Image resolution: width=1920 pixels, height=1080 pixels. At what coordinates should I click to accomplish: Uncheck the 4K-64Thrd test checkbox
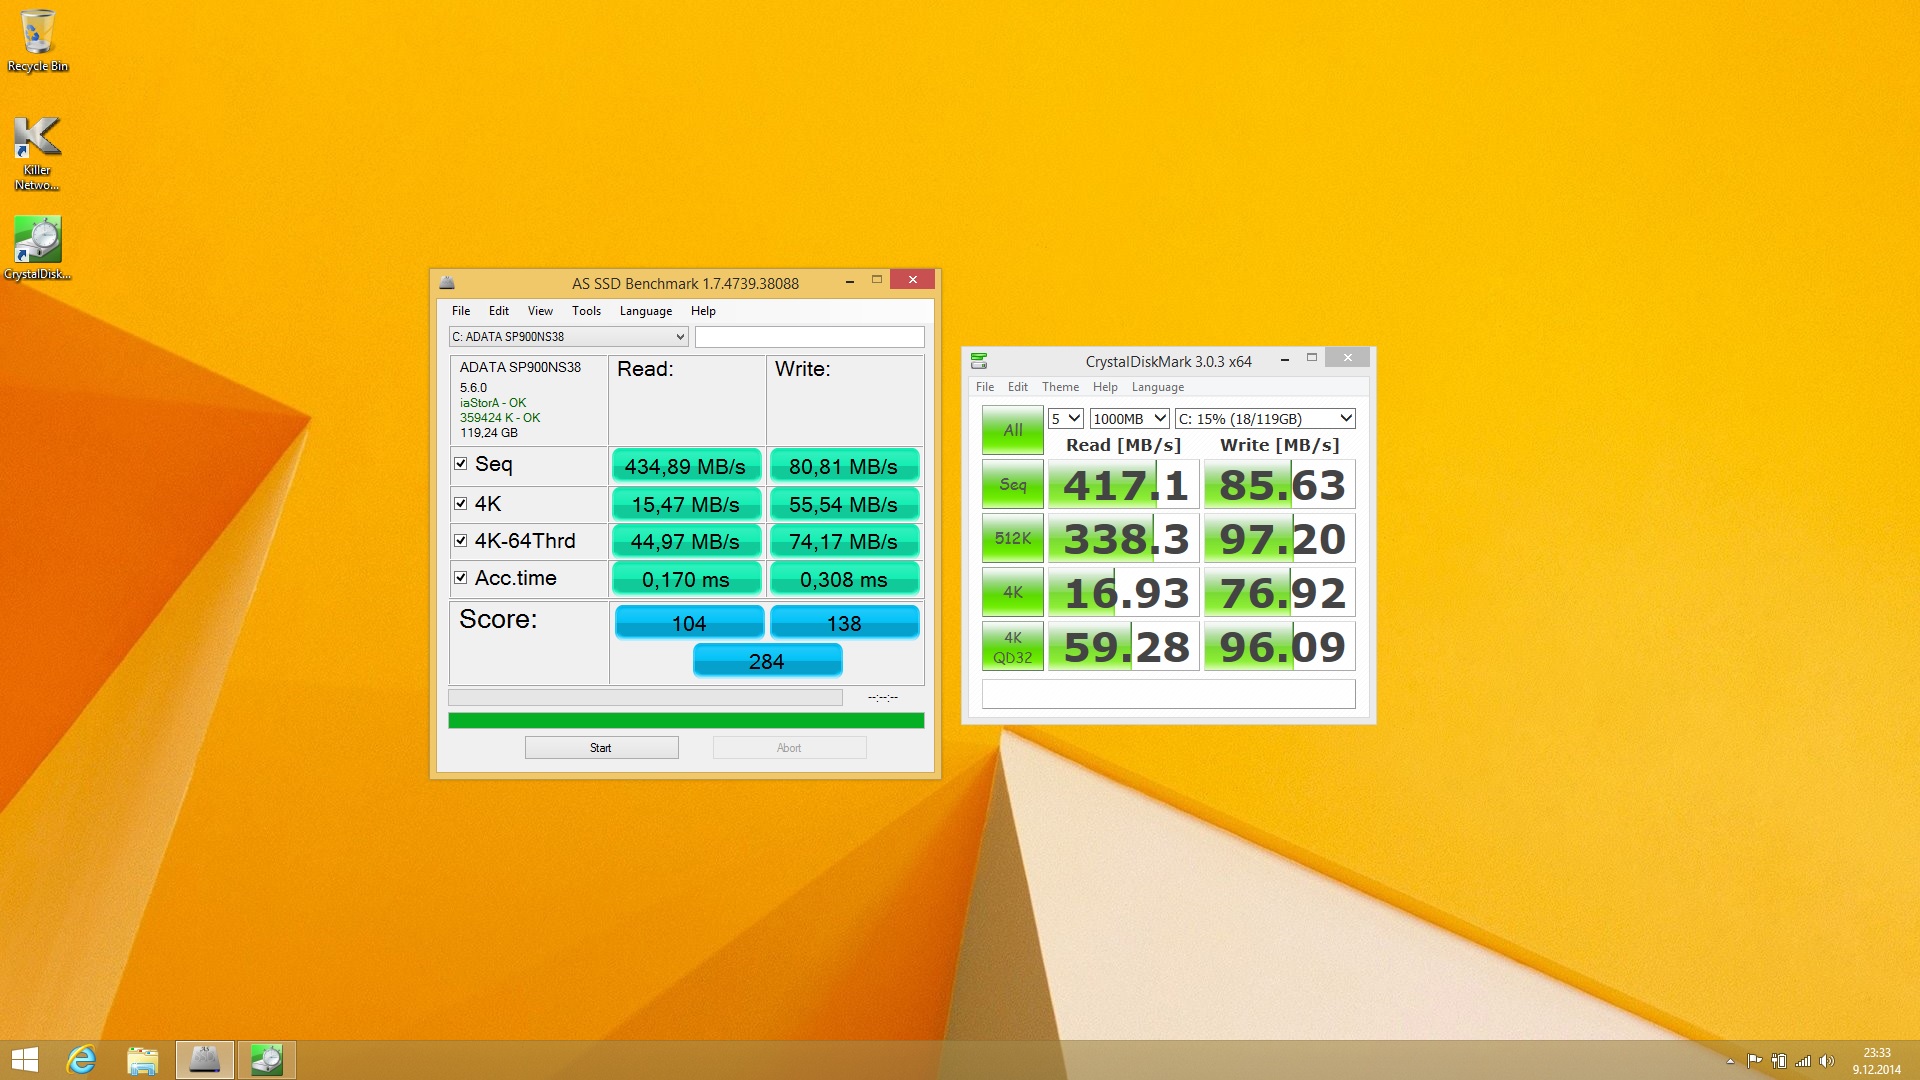(x=461, y=541)
